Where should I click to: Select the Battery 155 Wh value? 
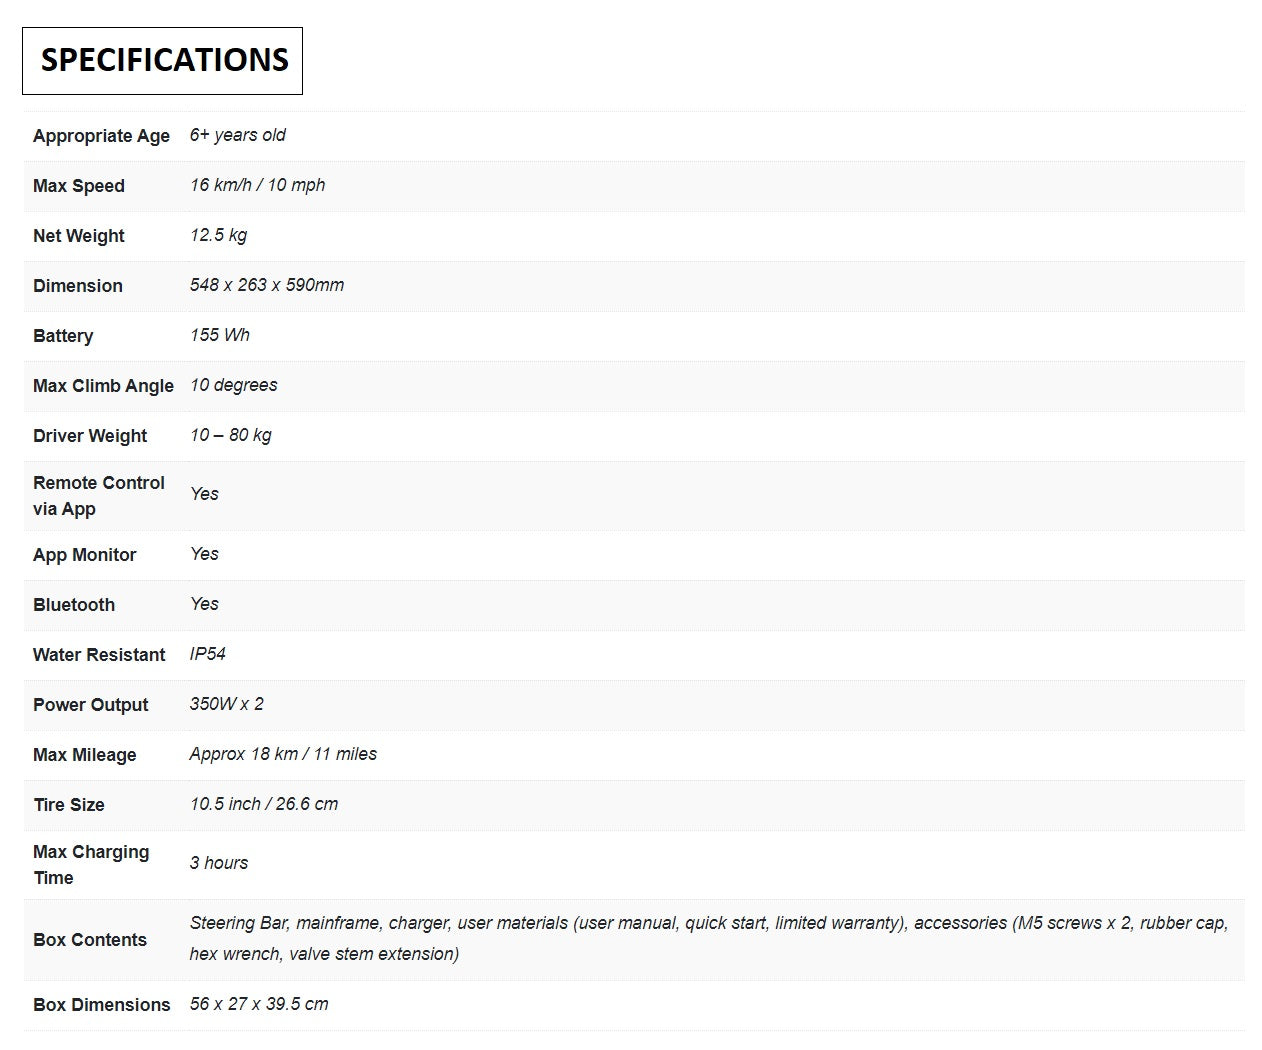click(x=220, y=335)
